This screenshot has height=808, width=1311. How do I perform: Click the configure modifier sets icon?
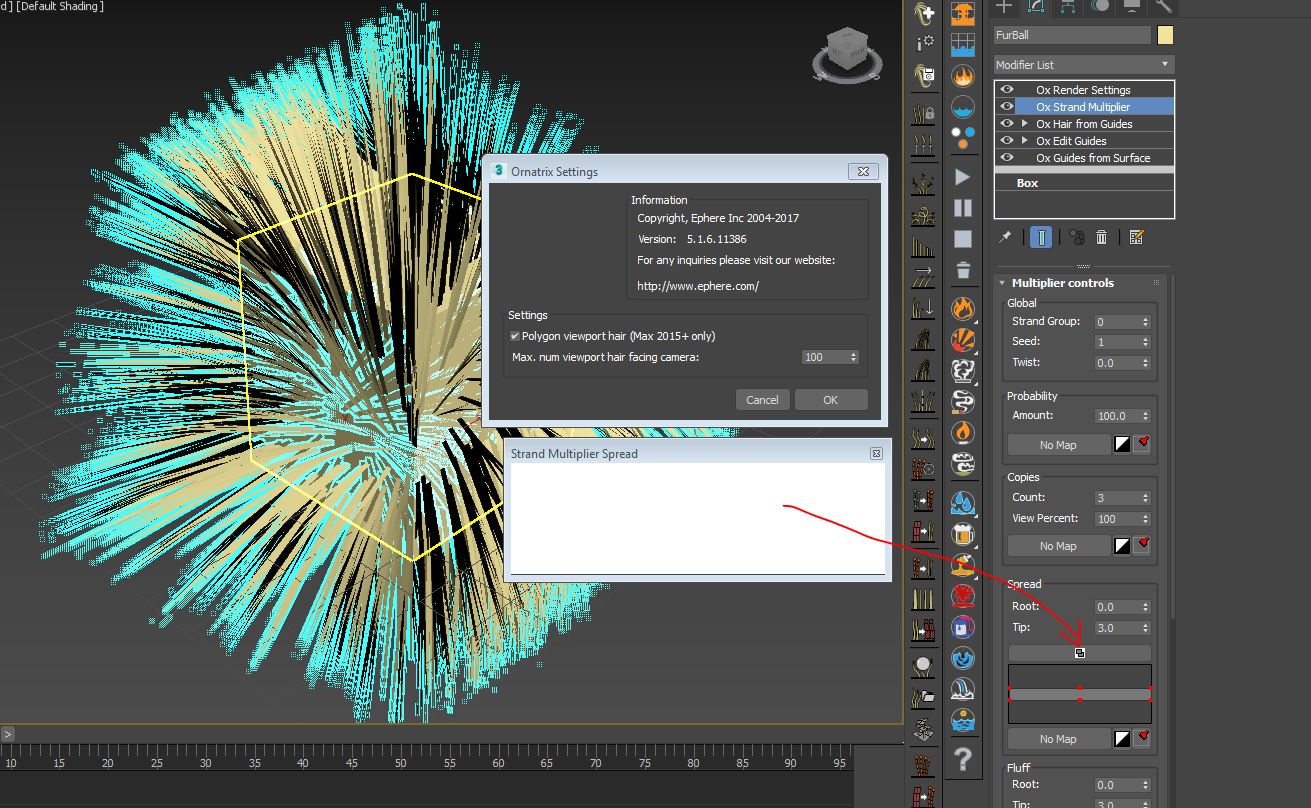(1136, 237)
